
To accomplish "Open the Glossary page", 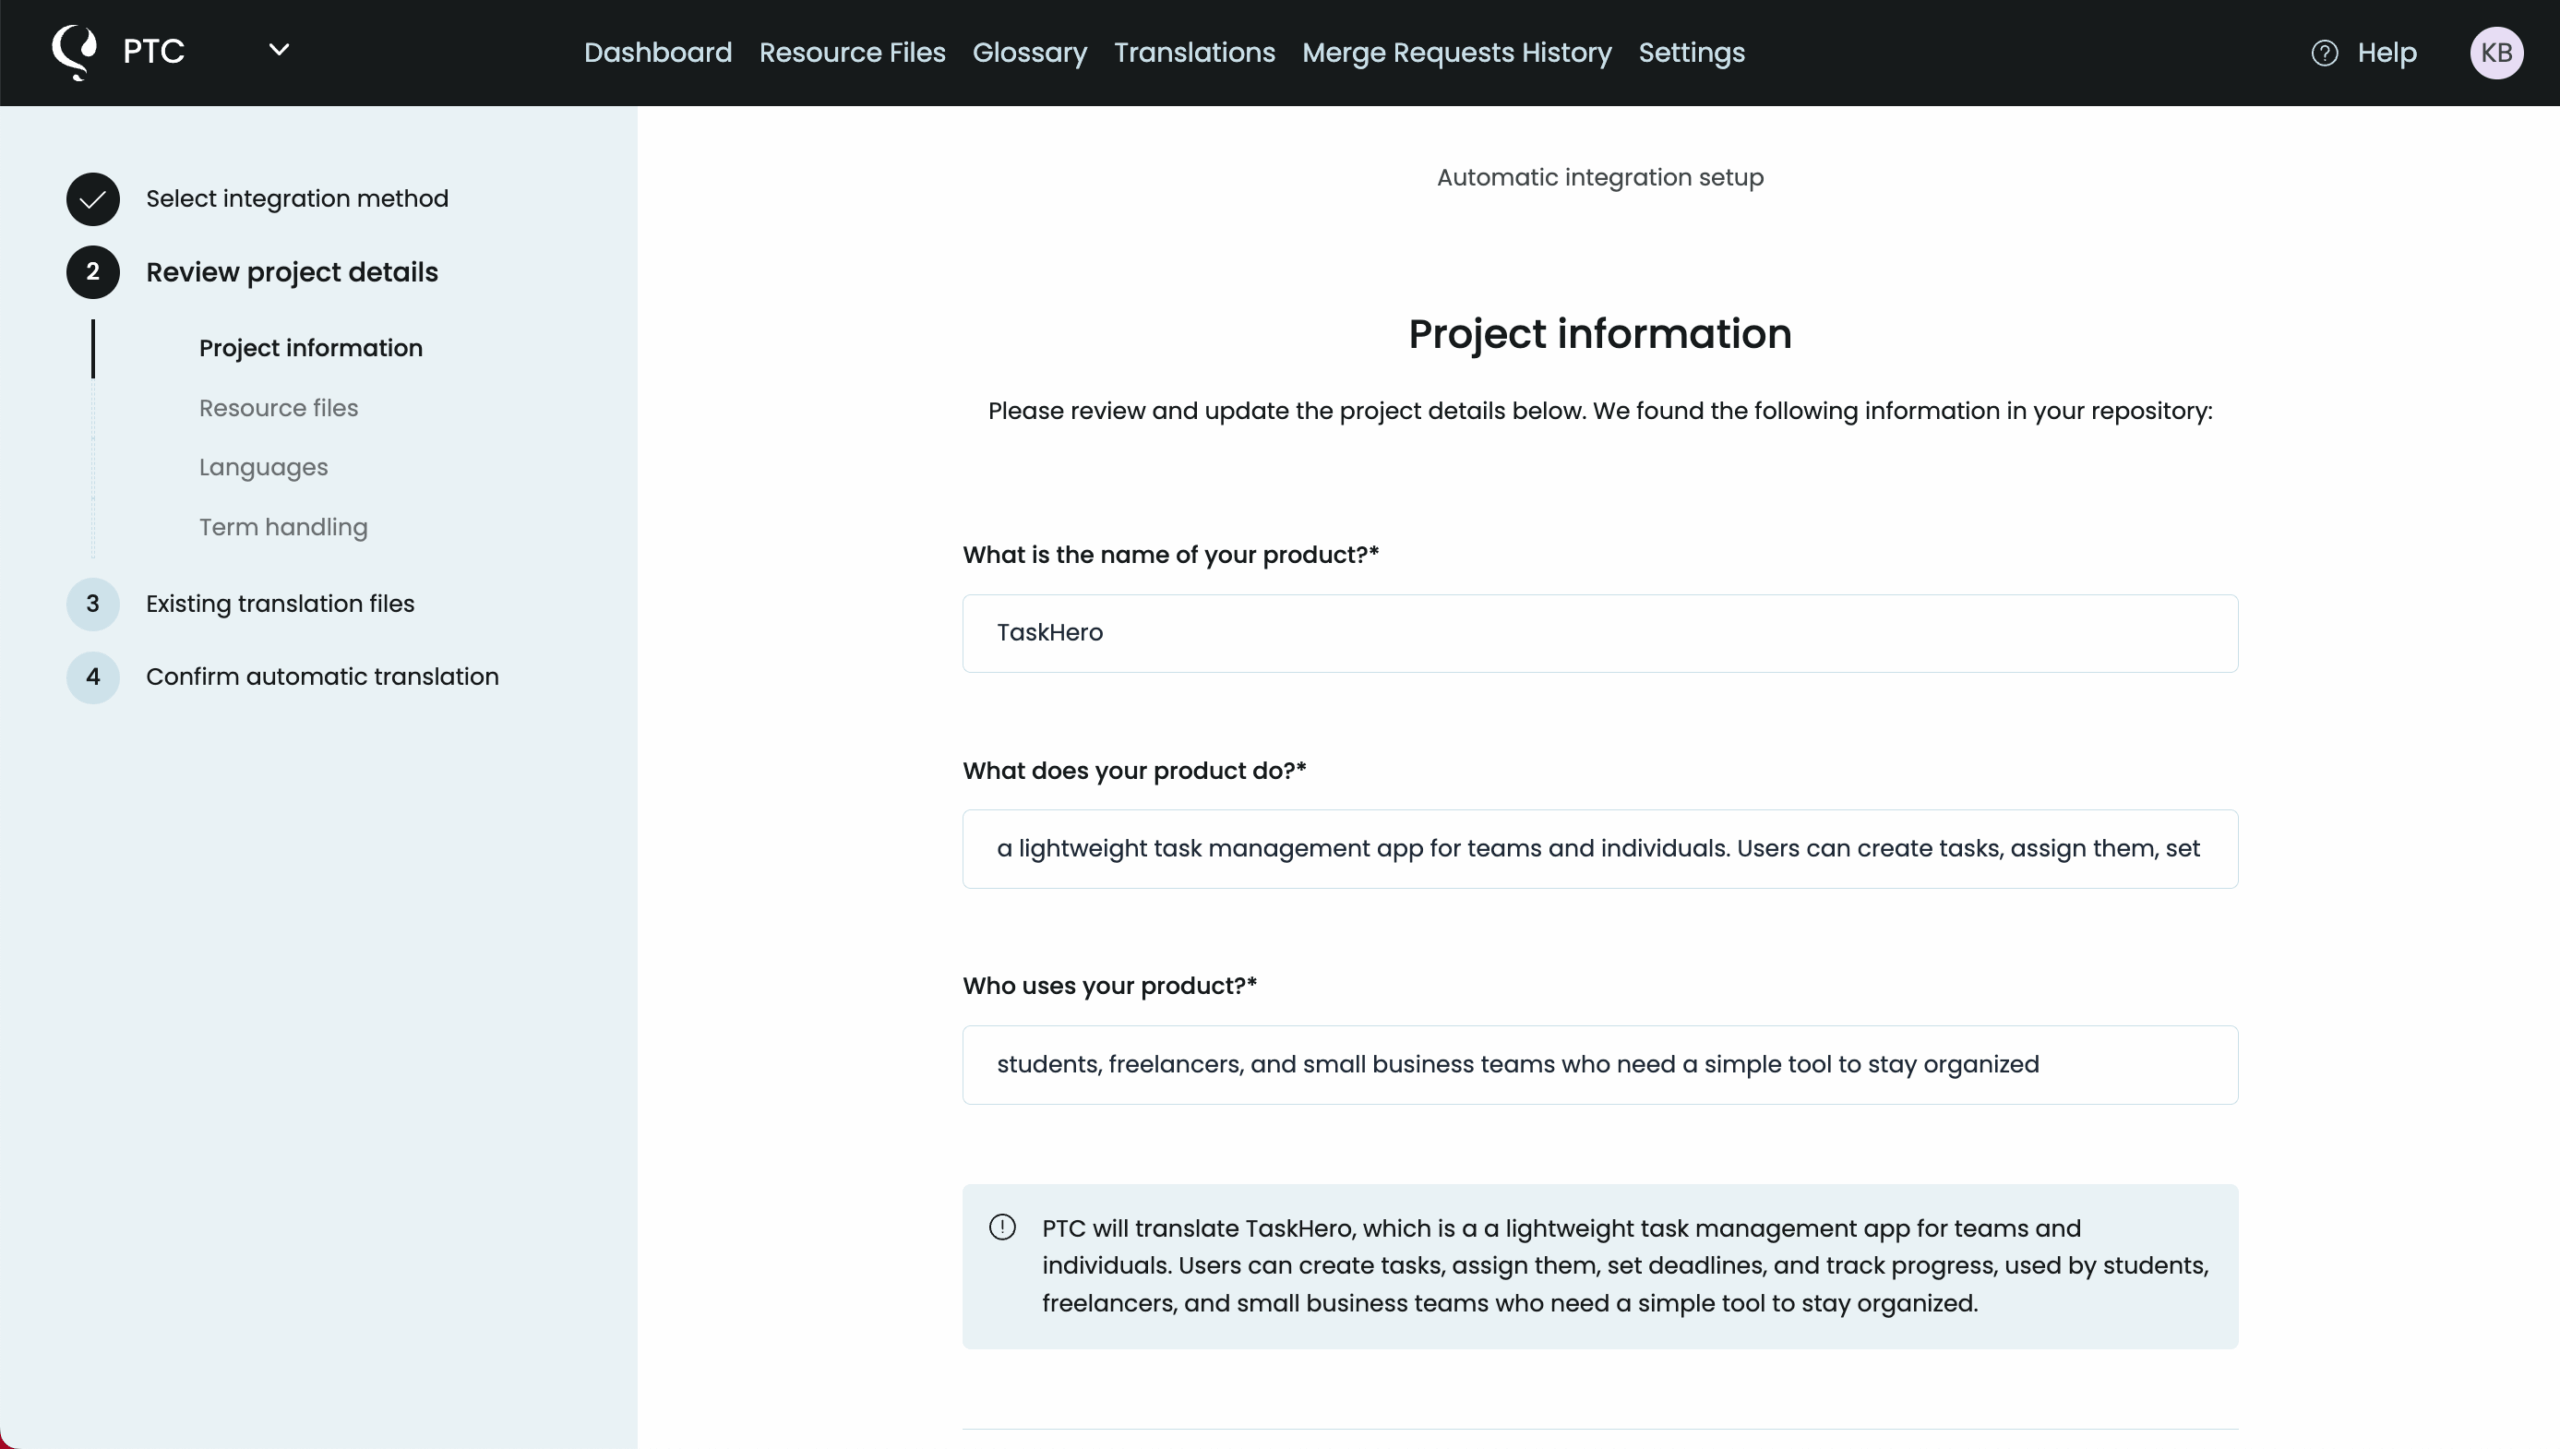I will coord(1029,52).
